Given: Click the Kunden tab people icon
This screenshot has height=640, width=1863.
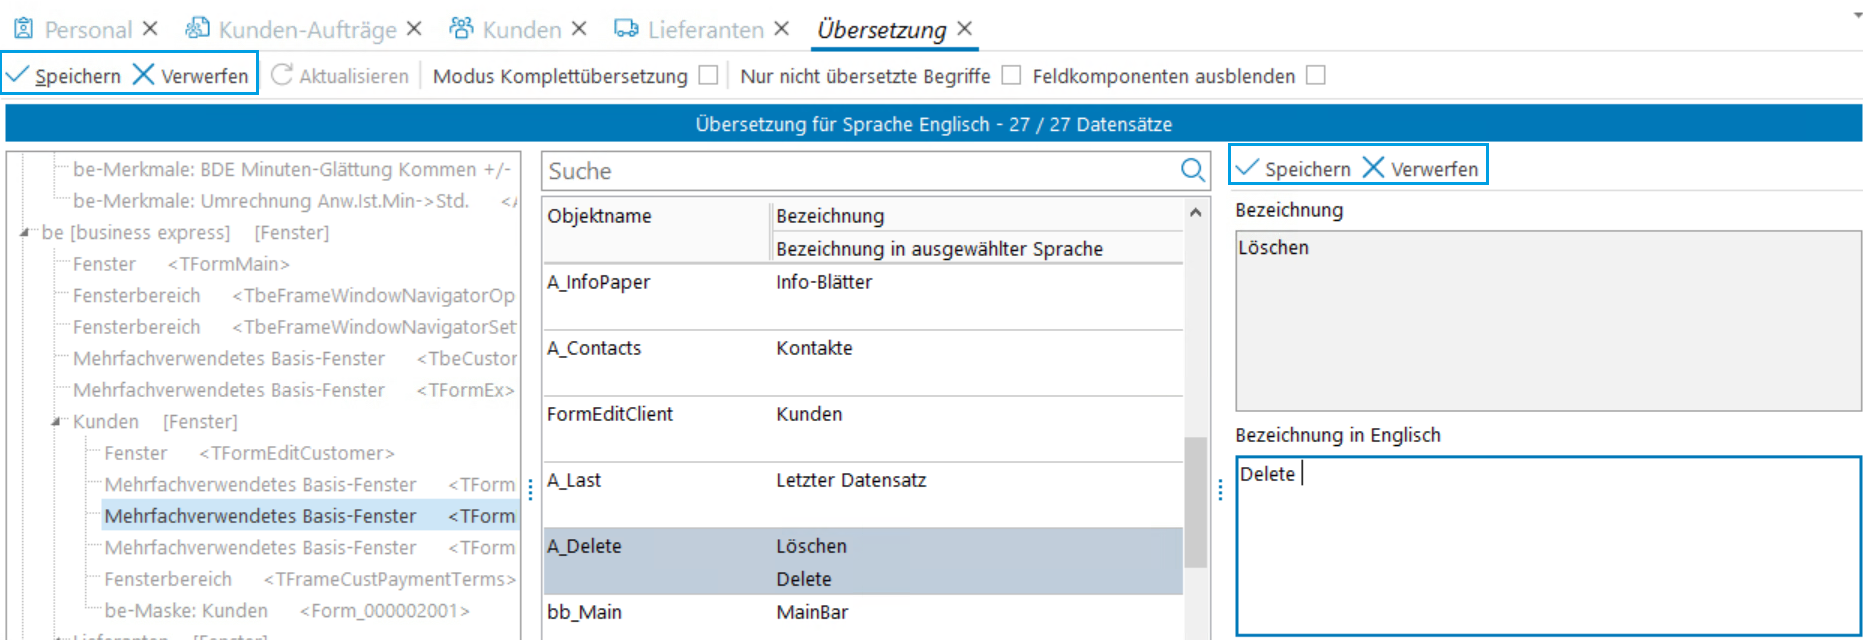Looking at the screenshot, I should point(461,29).
